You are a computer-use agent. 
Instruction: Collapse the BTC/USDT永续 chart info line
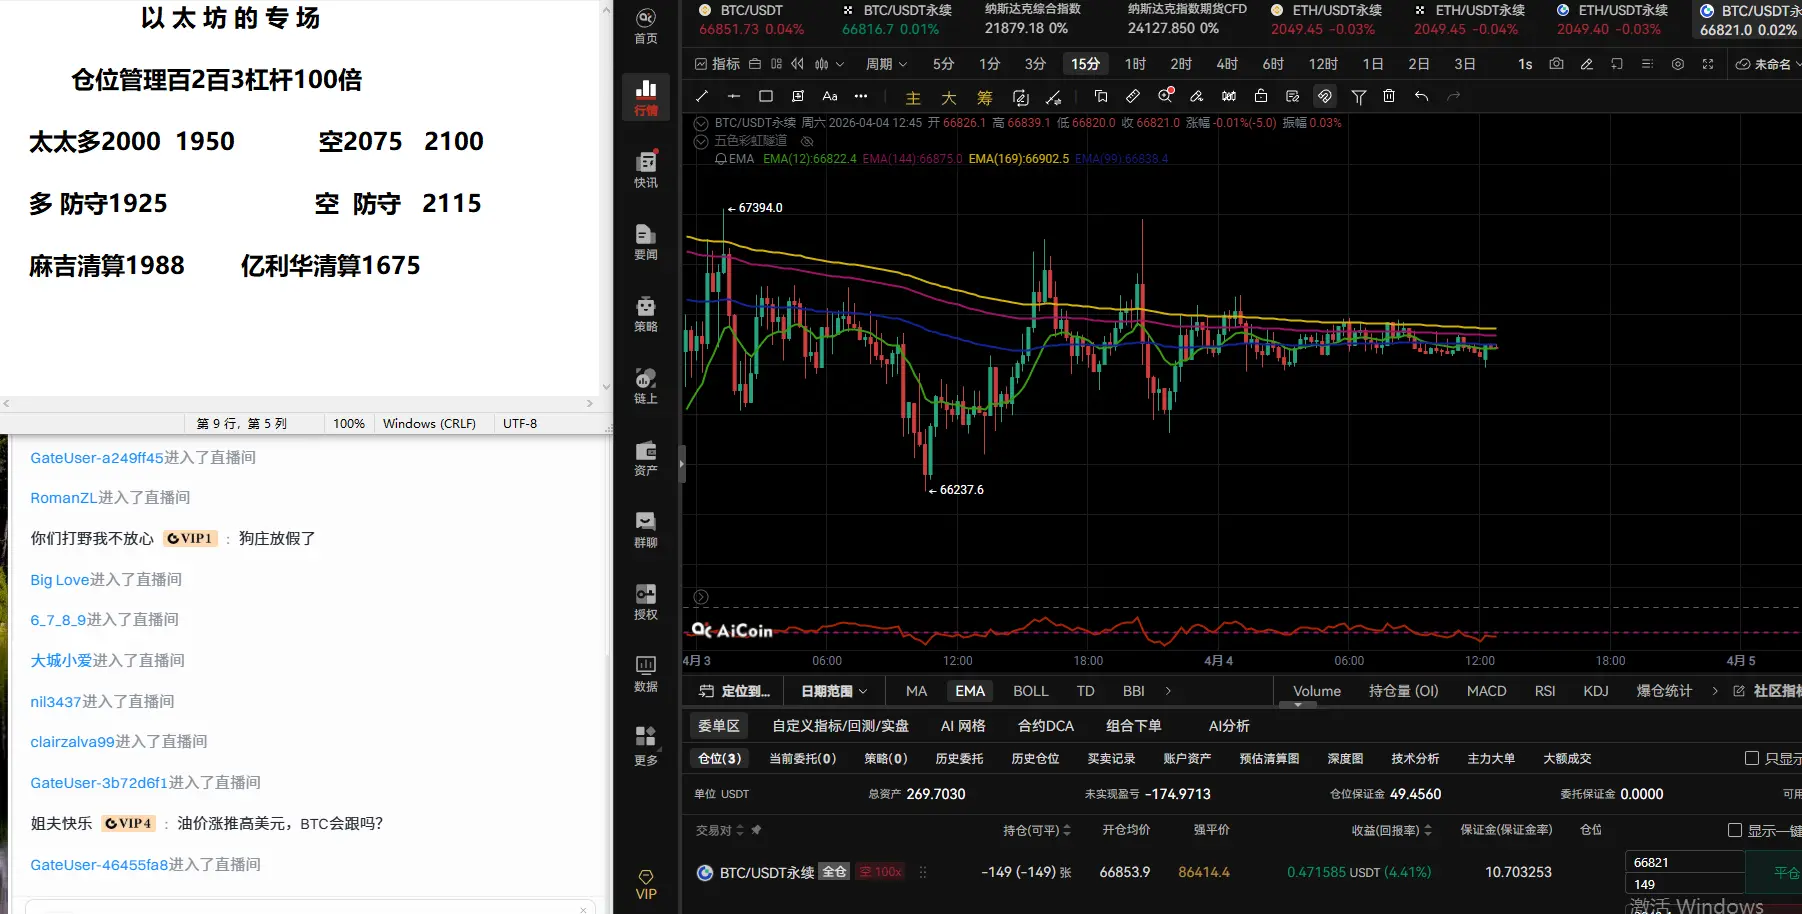(701, 123)
